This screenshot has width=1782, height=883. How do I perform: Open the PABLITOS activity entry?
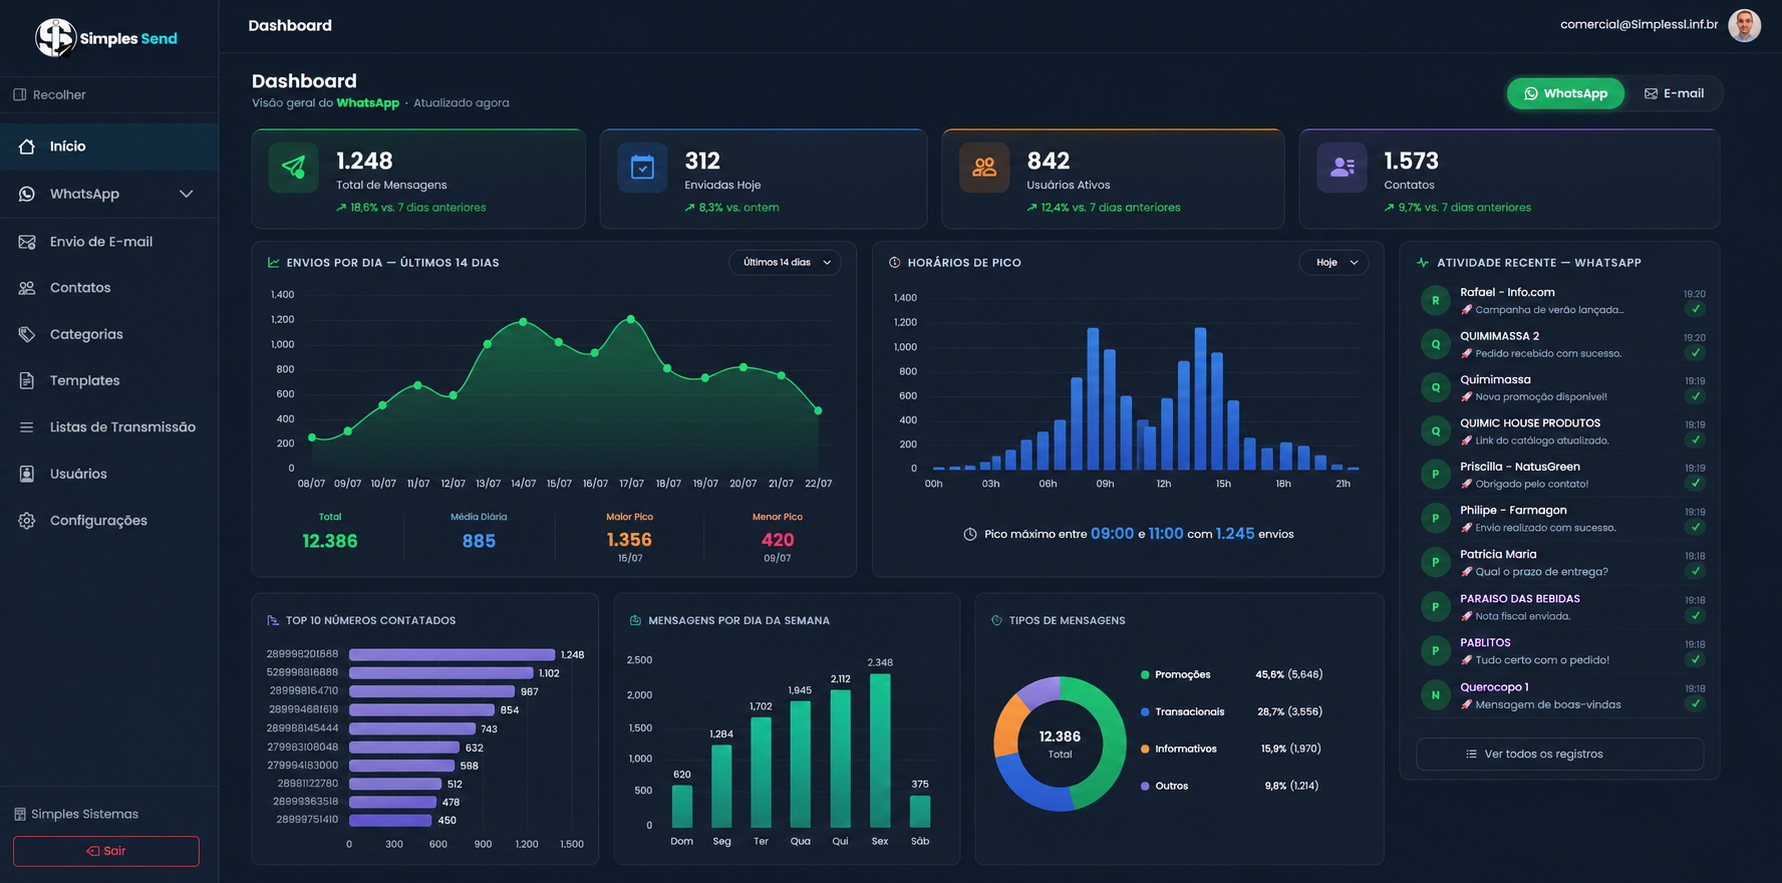1561,651
